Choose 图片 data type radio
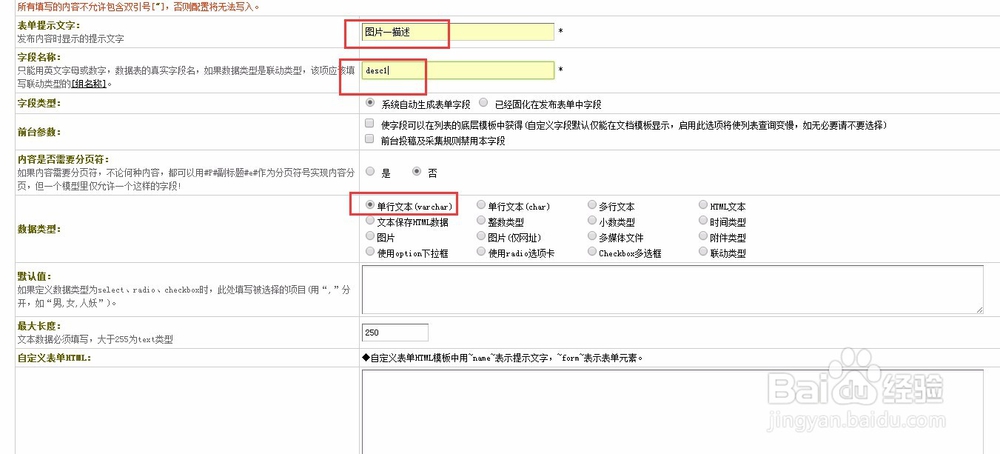 (370, 237)
